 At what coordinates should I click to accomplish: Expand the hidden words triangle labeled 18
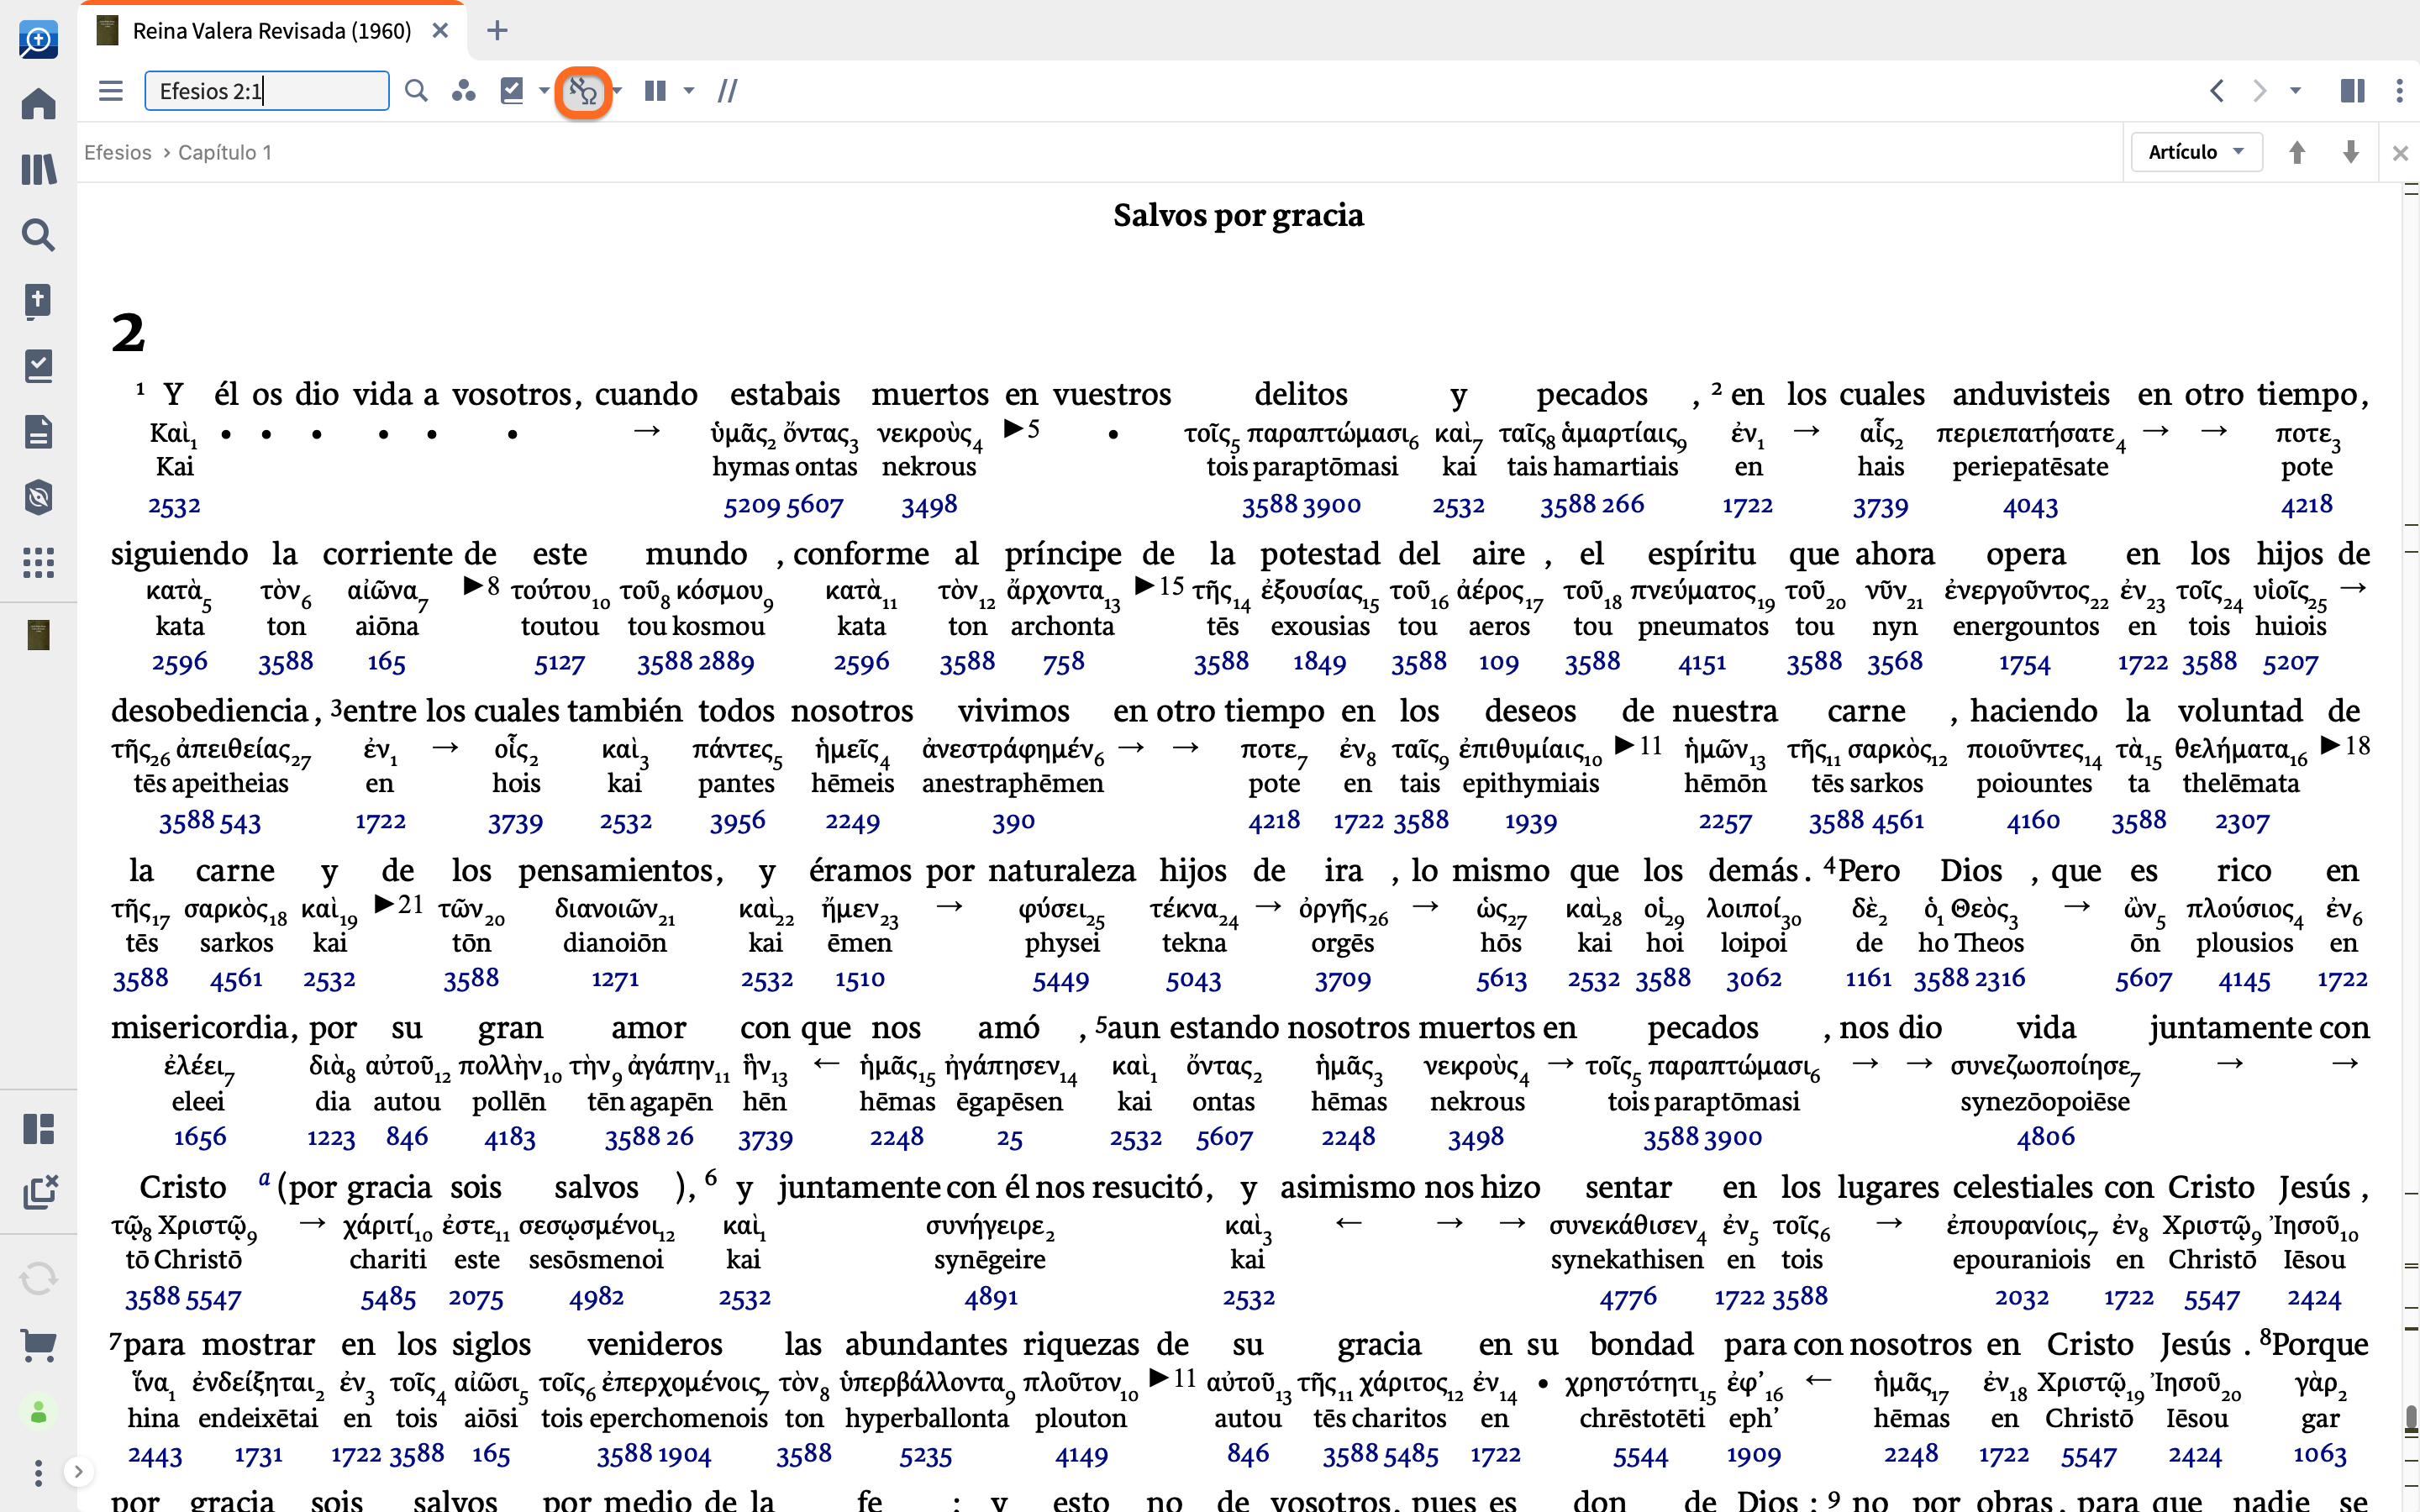(x=2345, y=745)
